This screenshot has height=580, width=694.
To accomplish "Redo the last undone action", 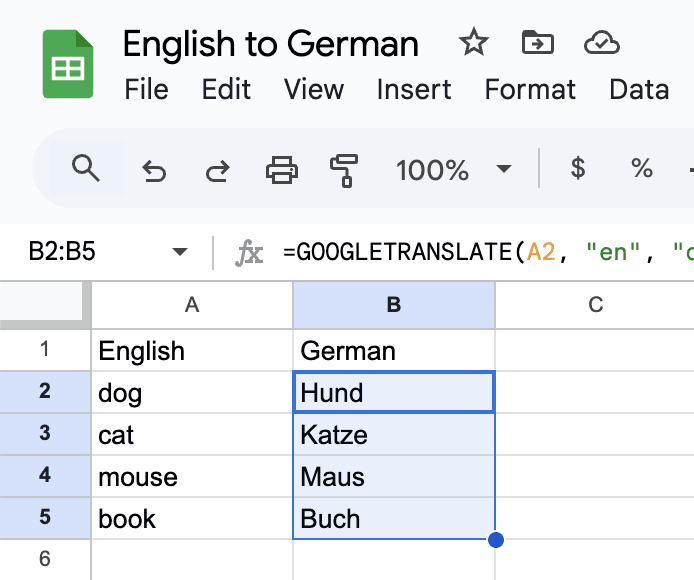I will 216,170.
